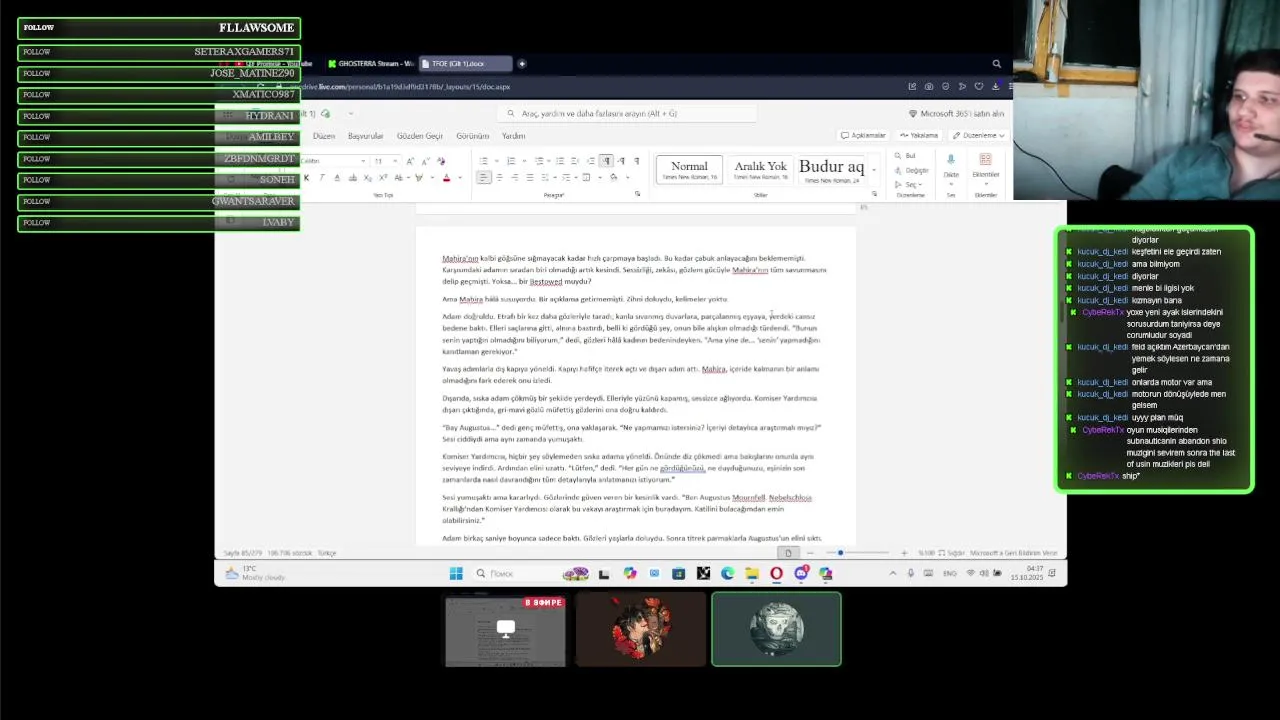1280x720 pixels.
Task: Open the Düzenleme mode dropdown
Action: pos(979,135)
